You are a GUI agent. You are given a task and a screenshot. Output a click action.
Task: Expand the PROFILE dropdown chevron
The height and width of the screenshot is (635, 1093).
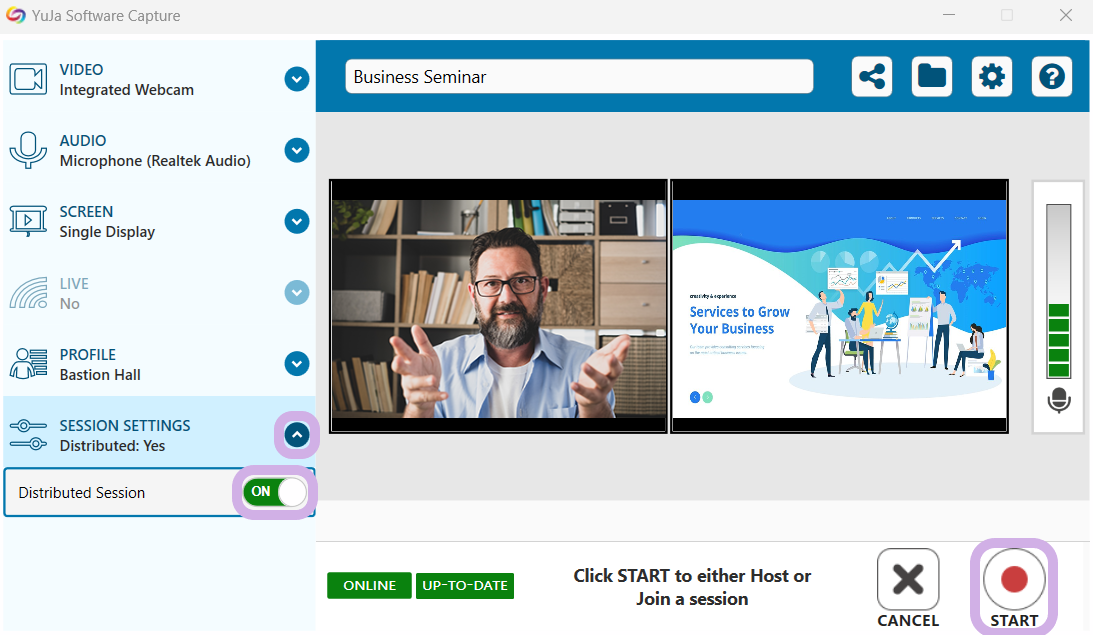point(297,363)
